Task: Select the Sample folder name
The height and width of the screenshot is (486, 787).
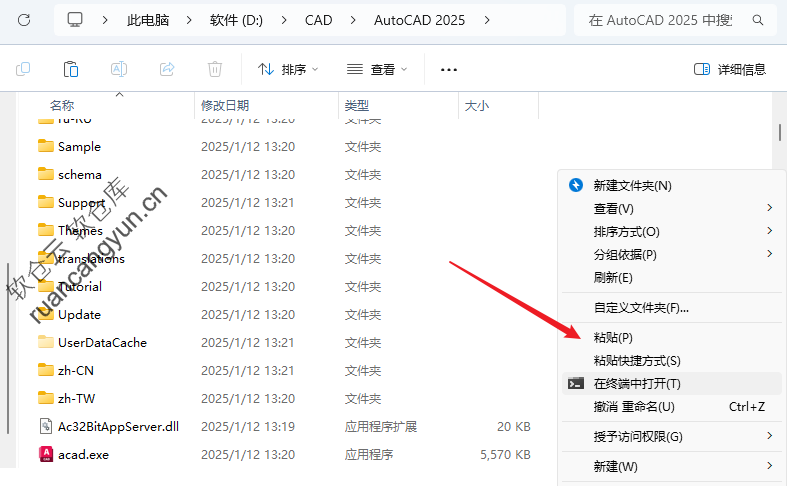Action: click(x=79, y=147)
